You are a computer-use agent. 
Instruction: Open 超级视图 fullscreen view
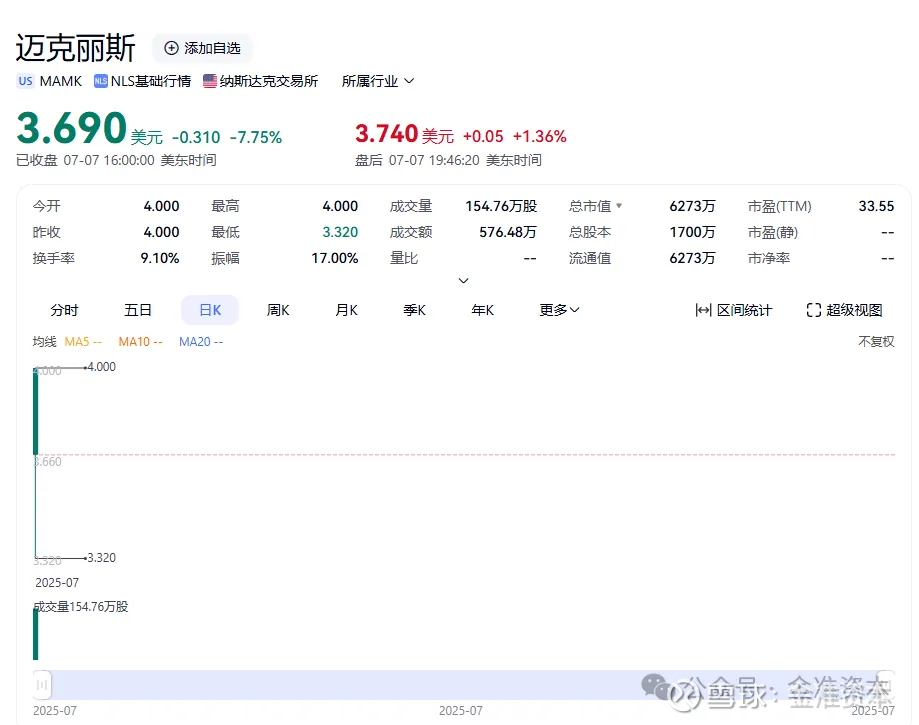pos(845,310)
